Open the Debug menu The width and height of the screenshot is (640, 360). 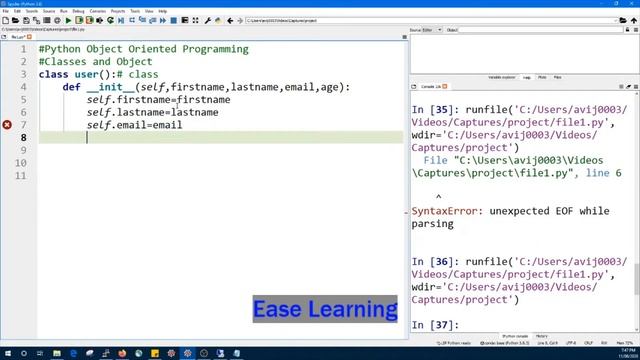click(78, 11)
